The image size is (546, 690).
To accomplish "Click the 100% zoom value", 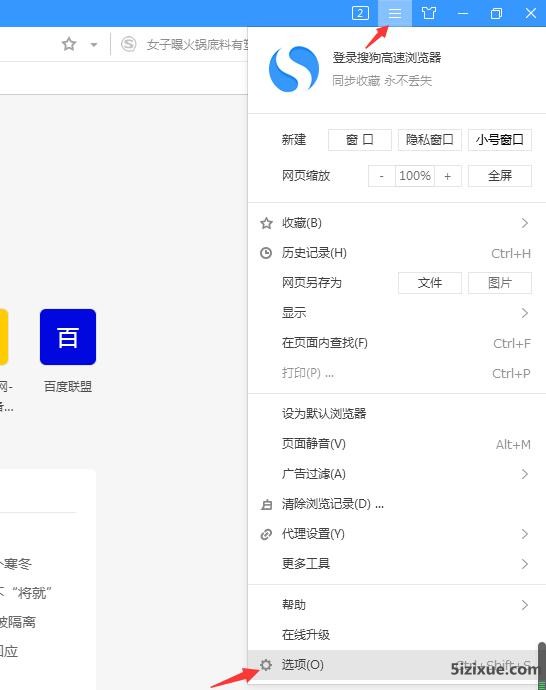I will [414, 176].
